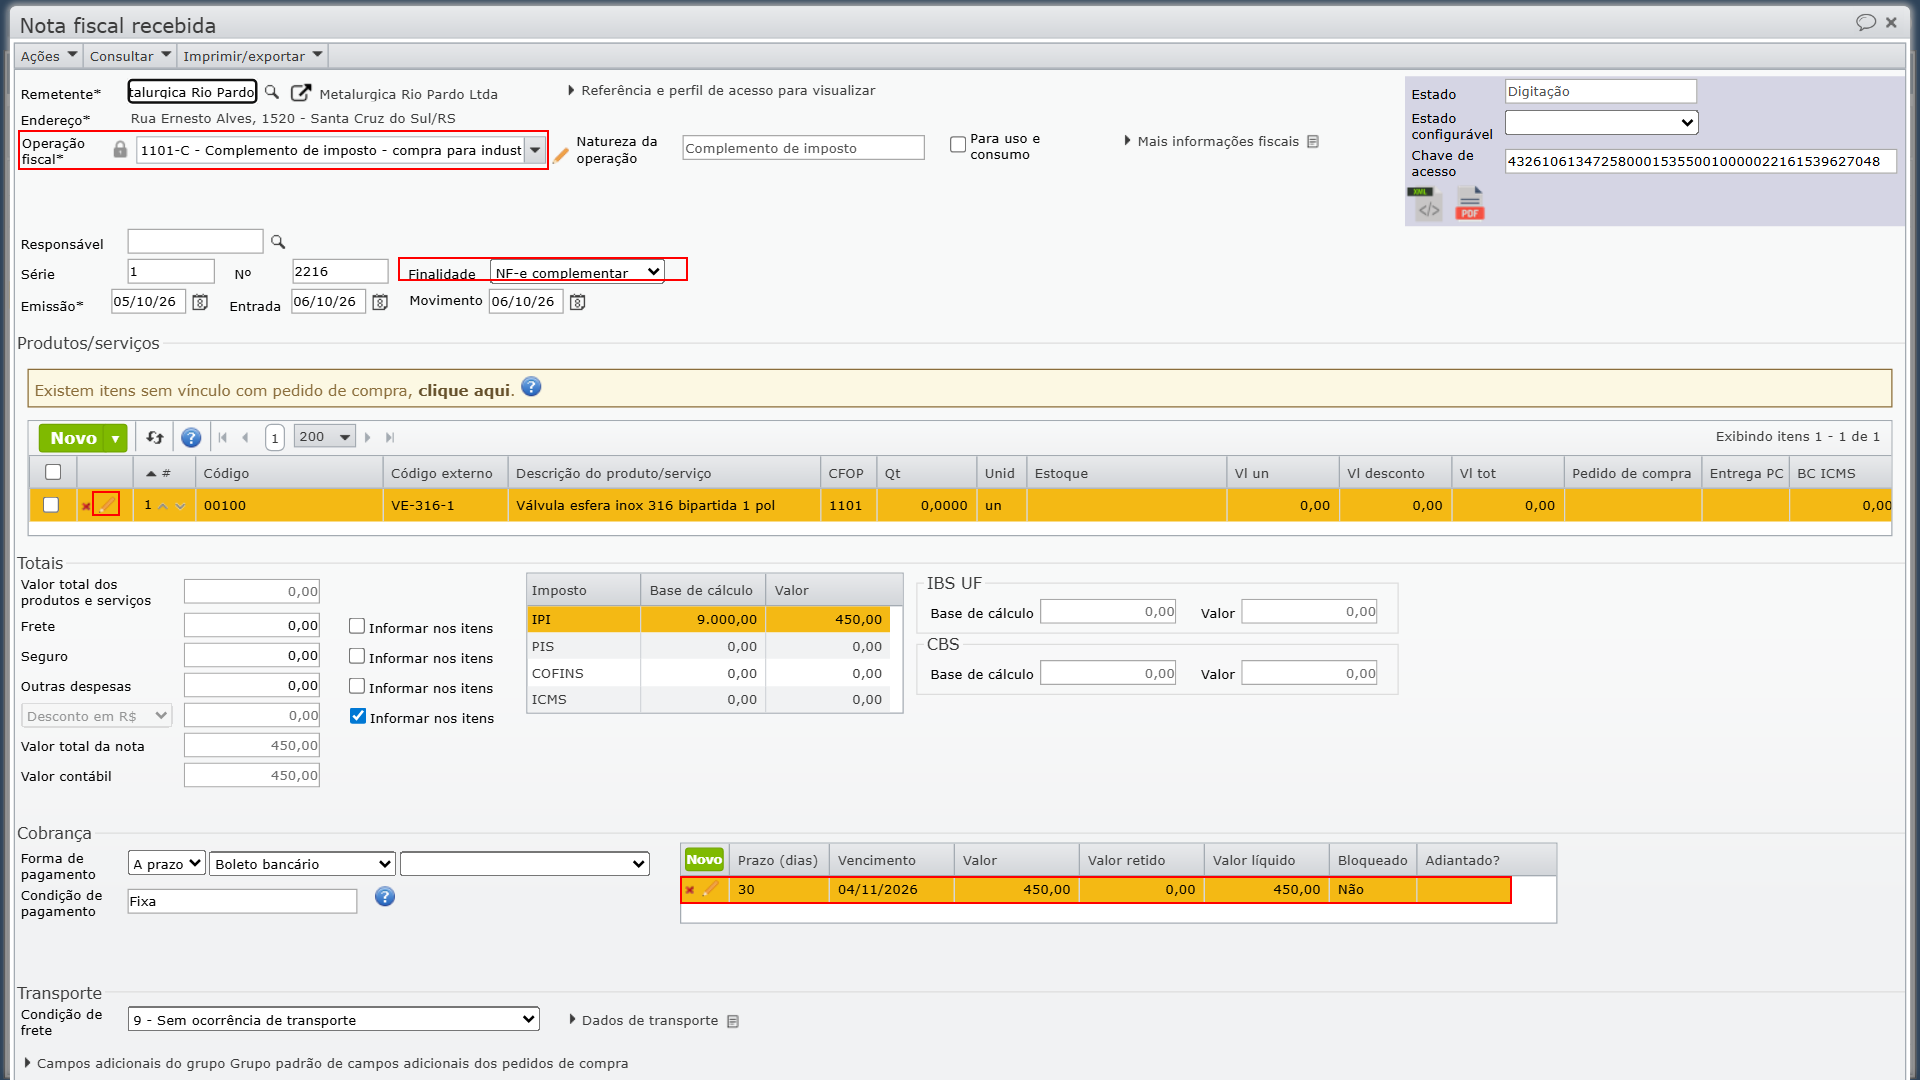Enable Informar nos itens for Frete
The image size is (1920, 1080).
coord(357,626)
